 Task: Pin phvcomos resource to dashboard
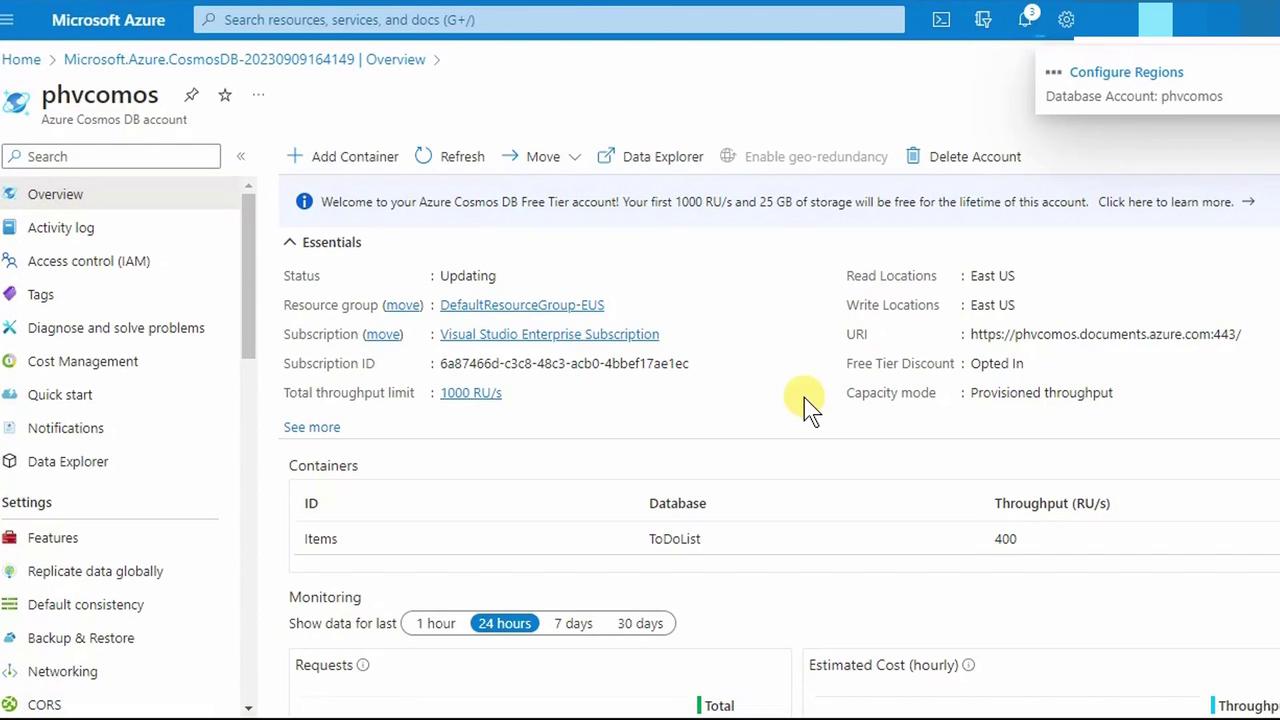(x=191, y=95)
